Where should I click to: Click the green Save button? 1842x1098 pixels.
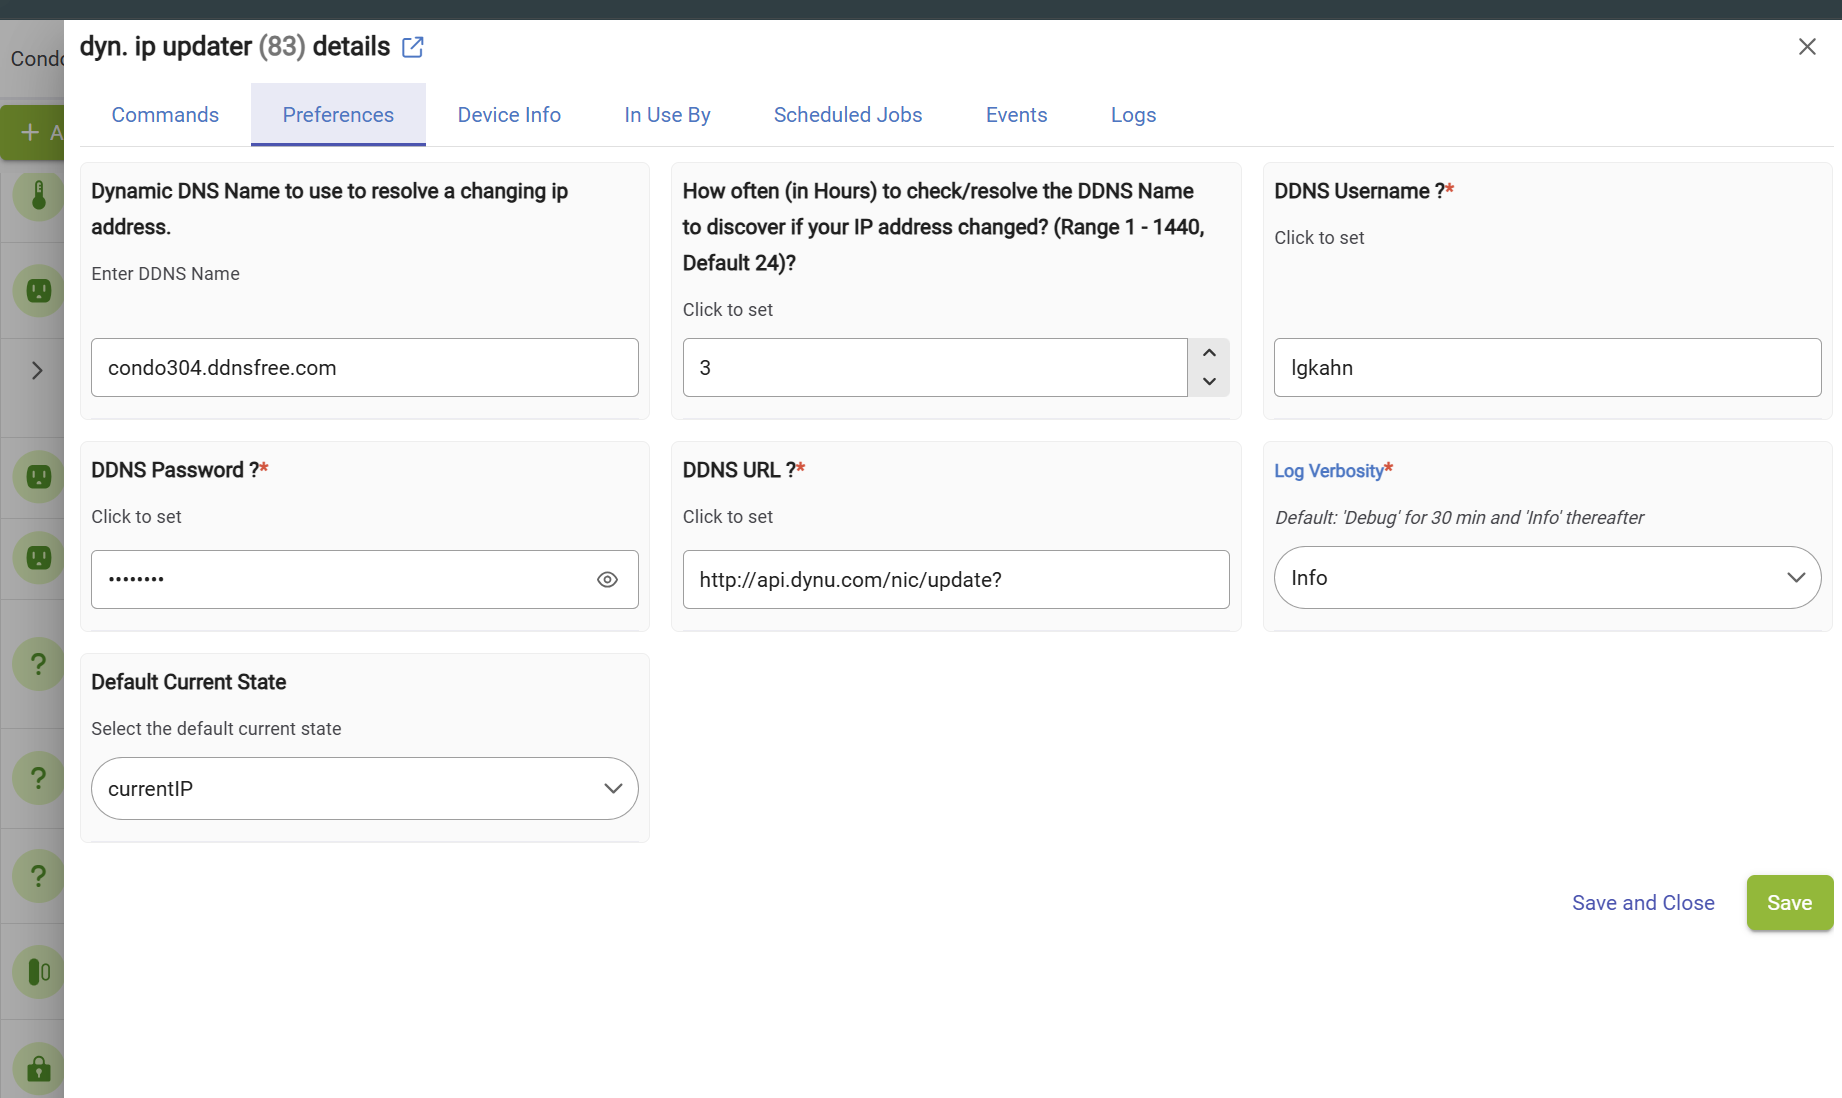click(1789, 903)
